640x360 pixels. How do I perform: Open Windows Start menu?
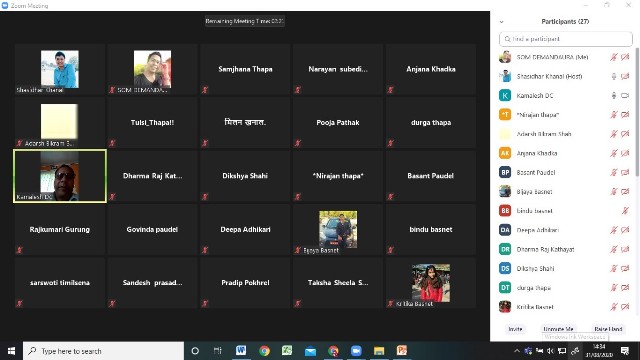(x=11, y=351)
